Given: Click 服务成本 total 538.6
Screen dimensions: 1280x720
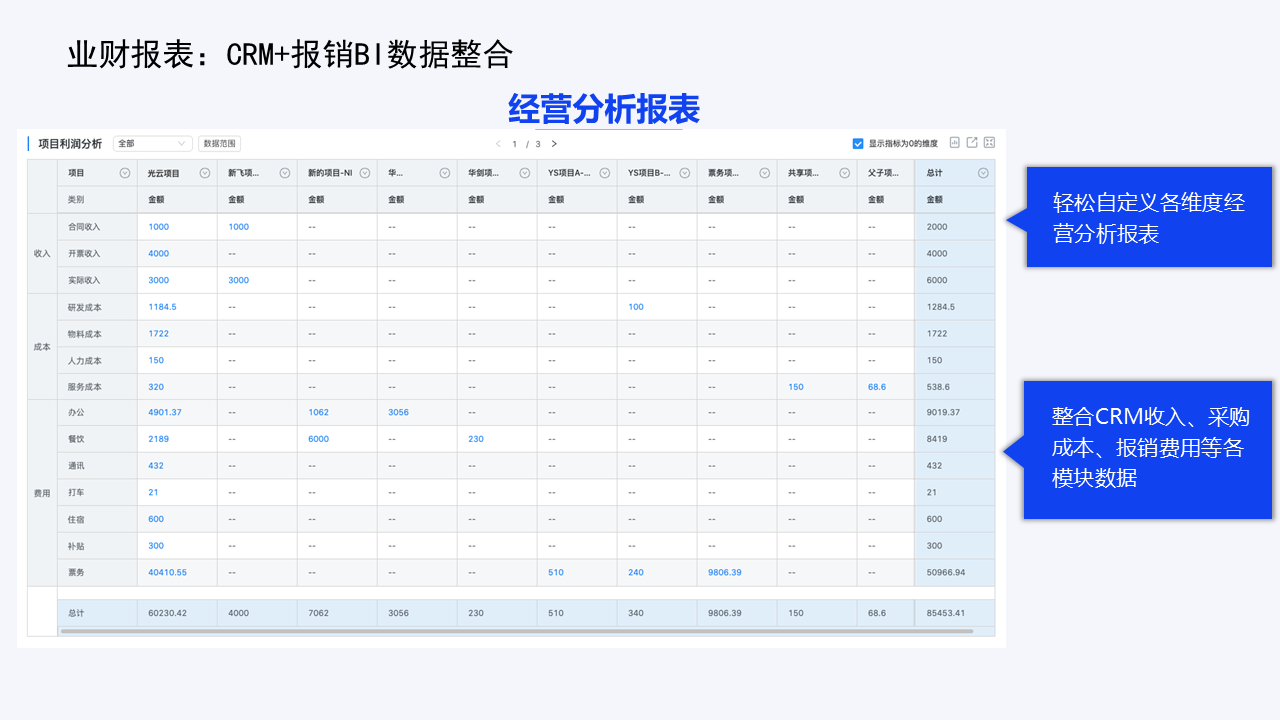Looking at the screenshot, I should coord(938,387).
